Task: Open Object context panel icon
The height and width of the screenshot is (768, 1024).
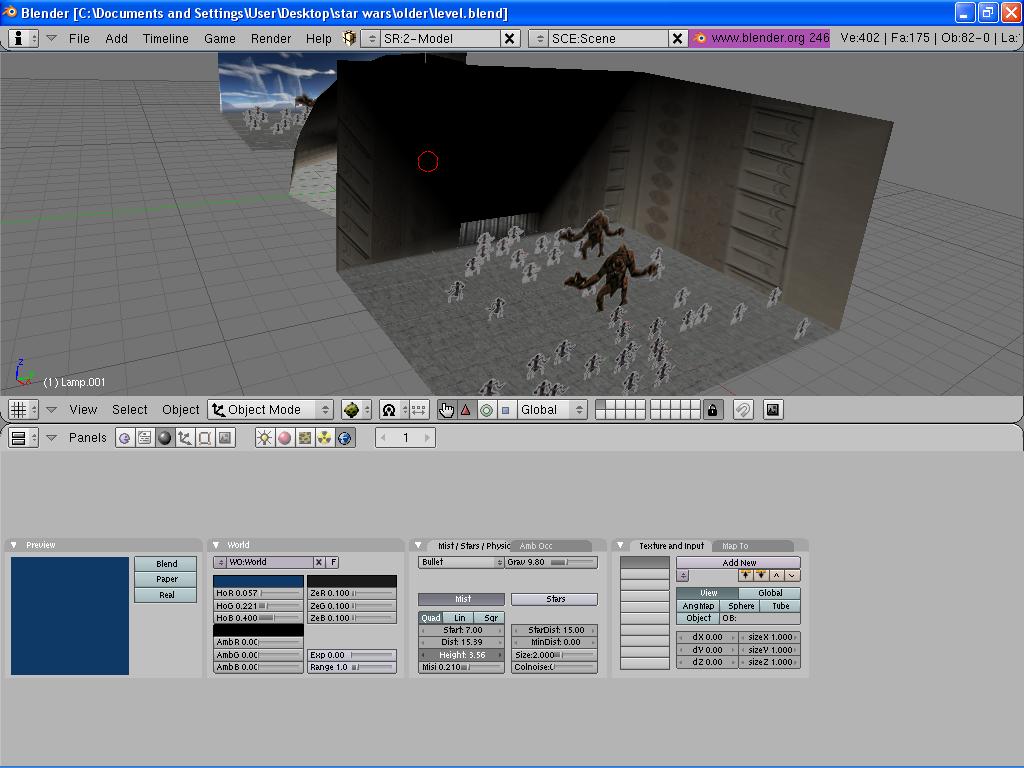Action: point(185,438)
